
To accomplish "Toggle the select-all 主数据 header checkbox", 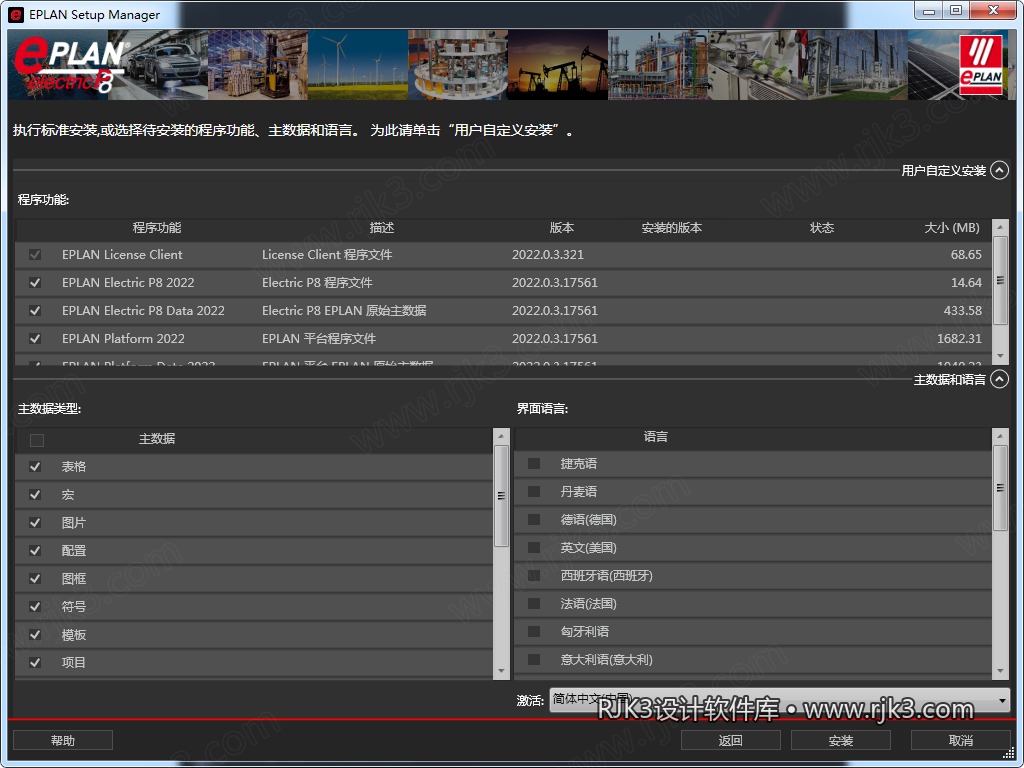I will [x=37, y=440].
